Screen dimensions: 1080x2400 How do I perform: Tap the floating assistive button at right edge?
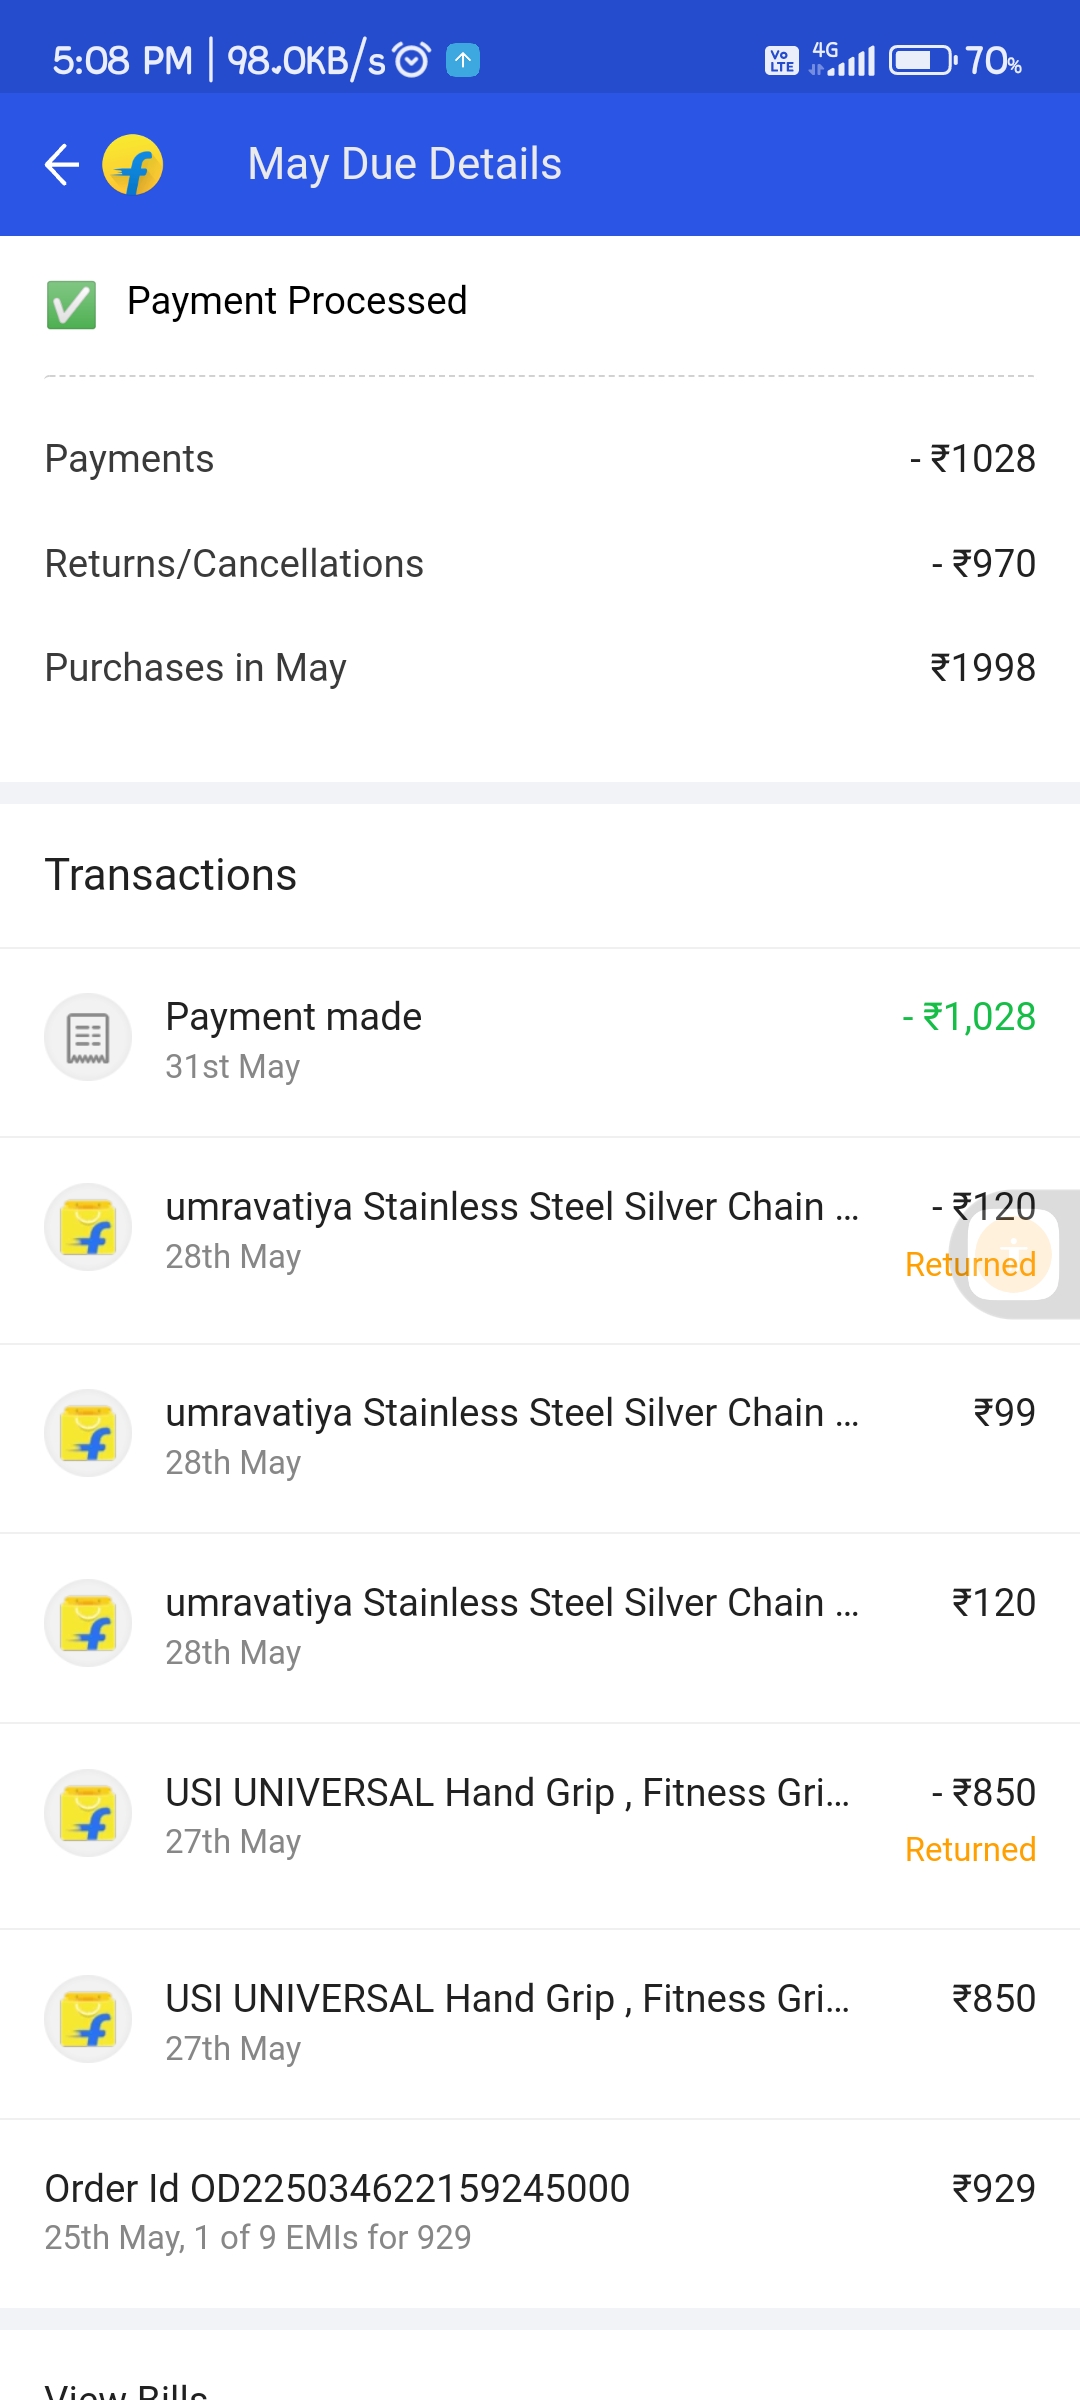point(1014,1254)
